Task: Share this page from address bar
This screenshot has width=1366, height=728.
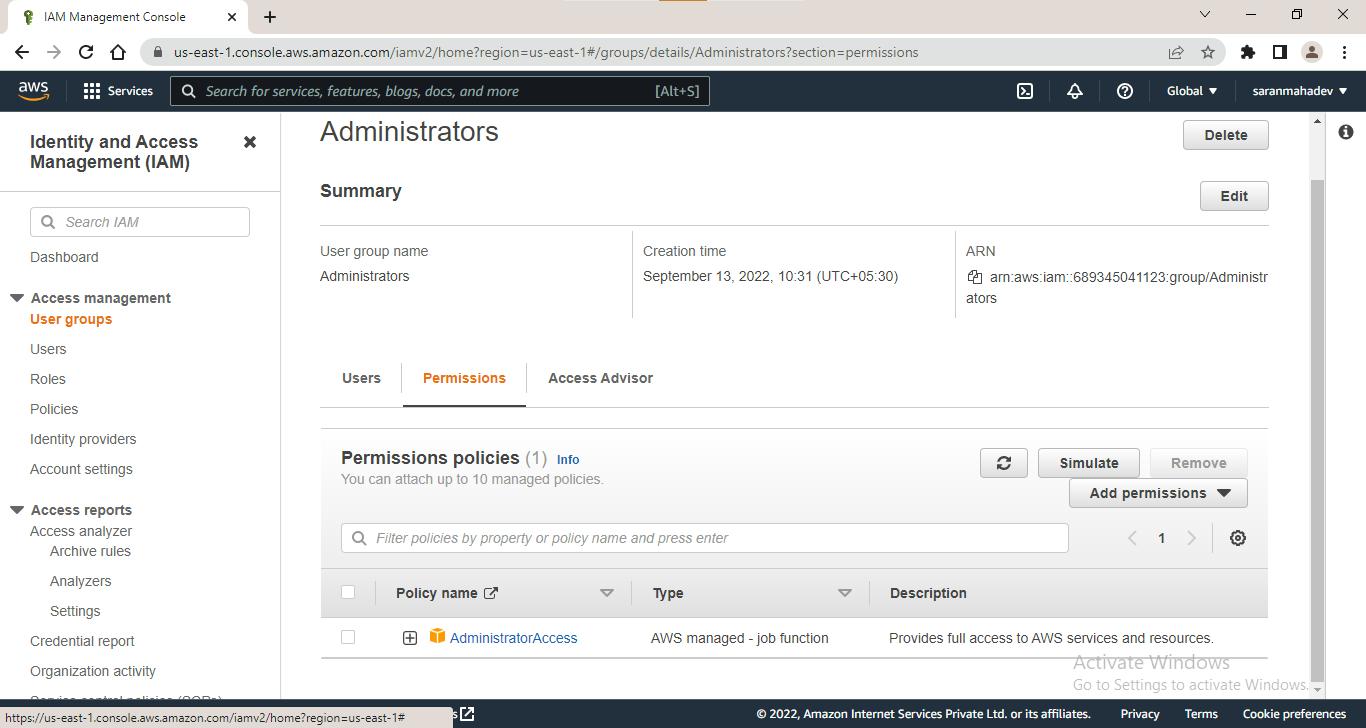Action: point(1176,52)
